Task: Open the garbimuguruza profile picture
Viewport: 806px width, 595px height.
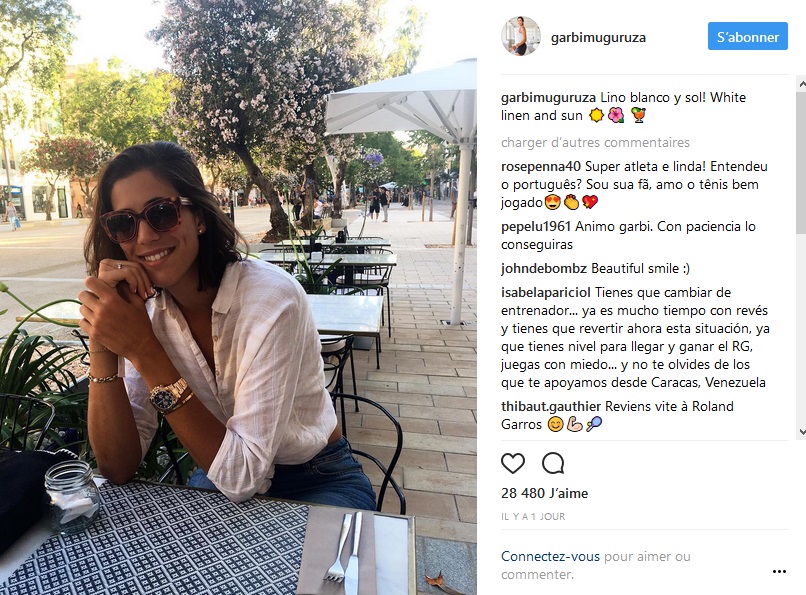Action: click(521, 36)
